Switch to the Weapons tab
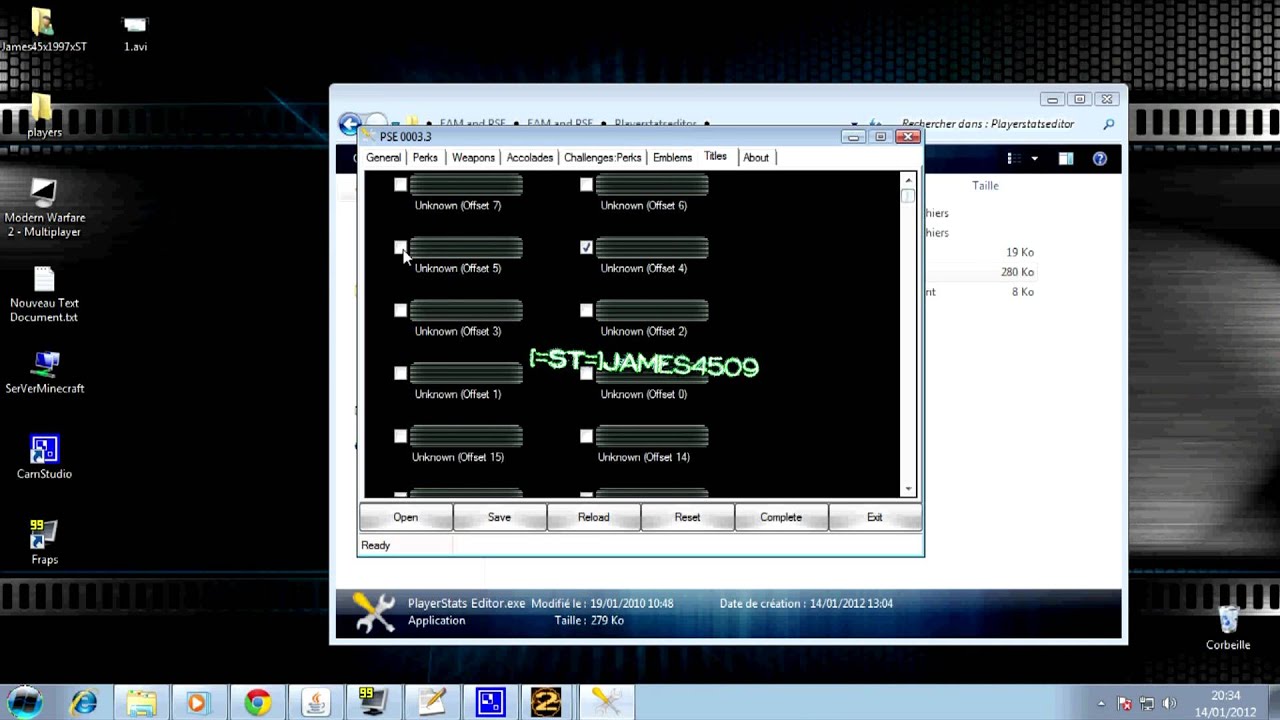 473,158
